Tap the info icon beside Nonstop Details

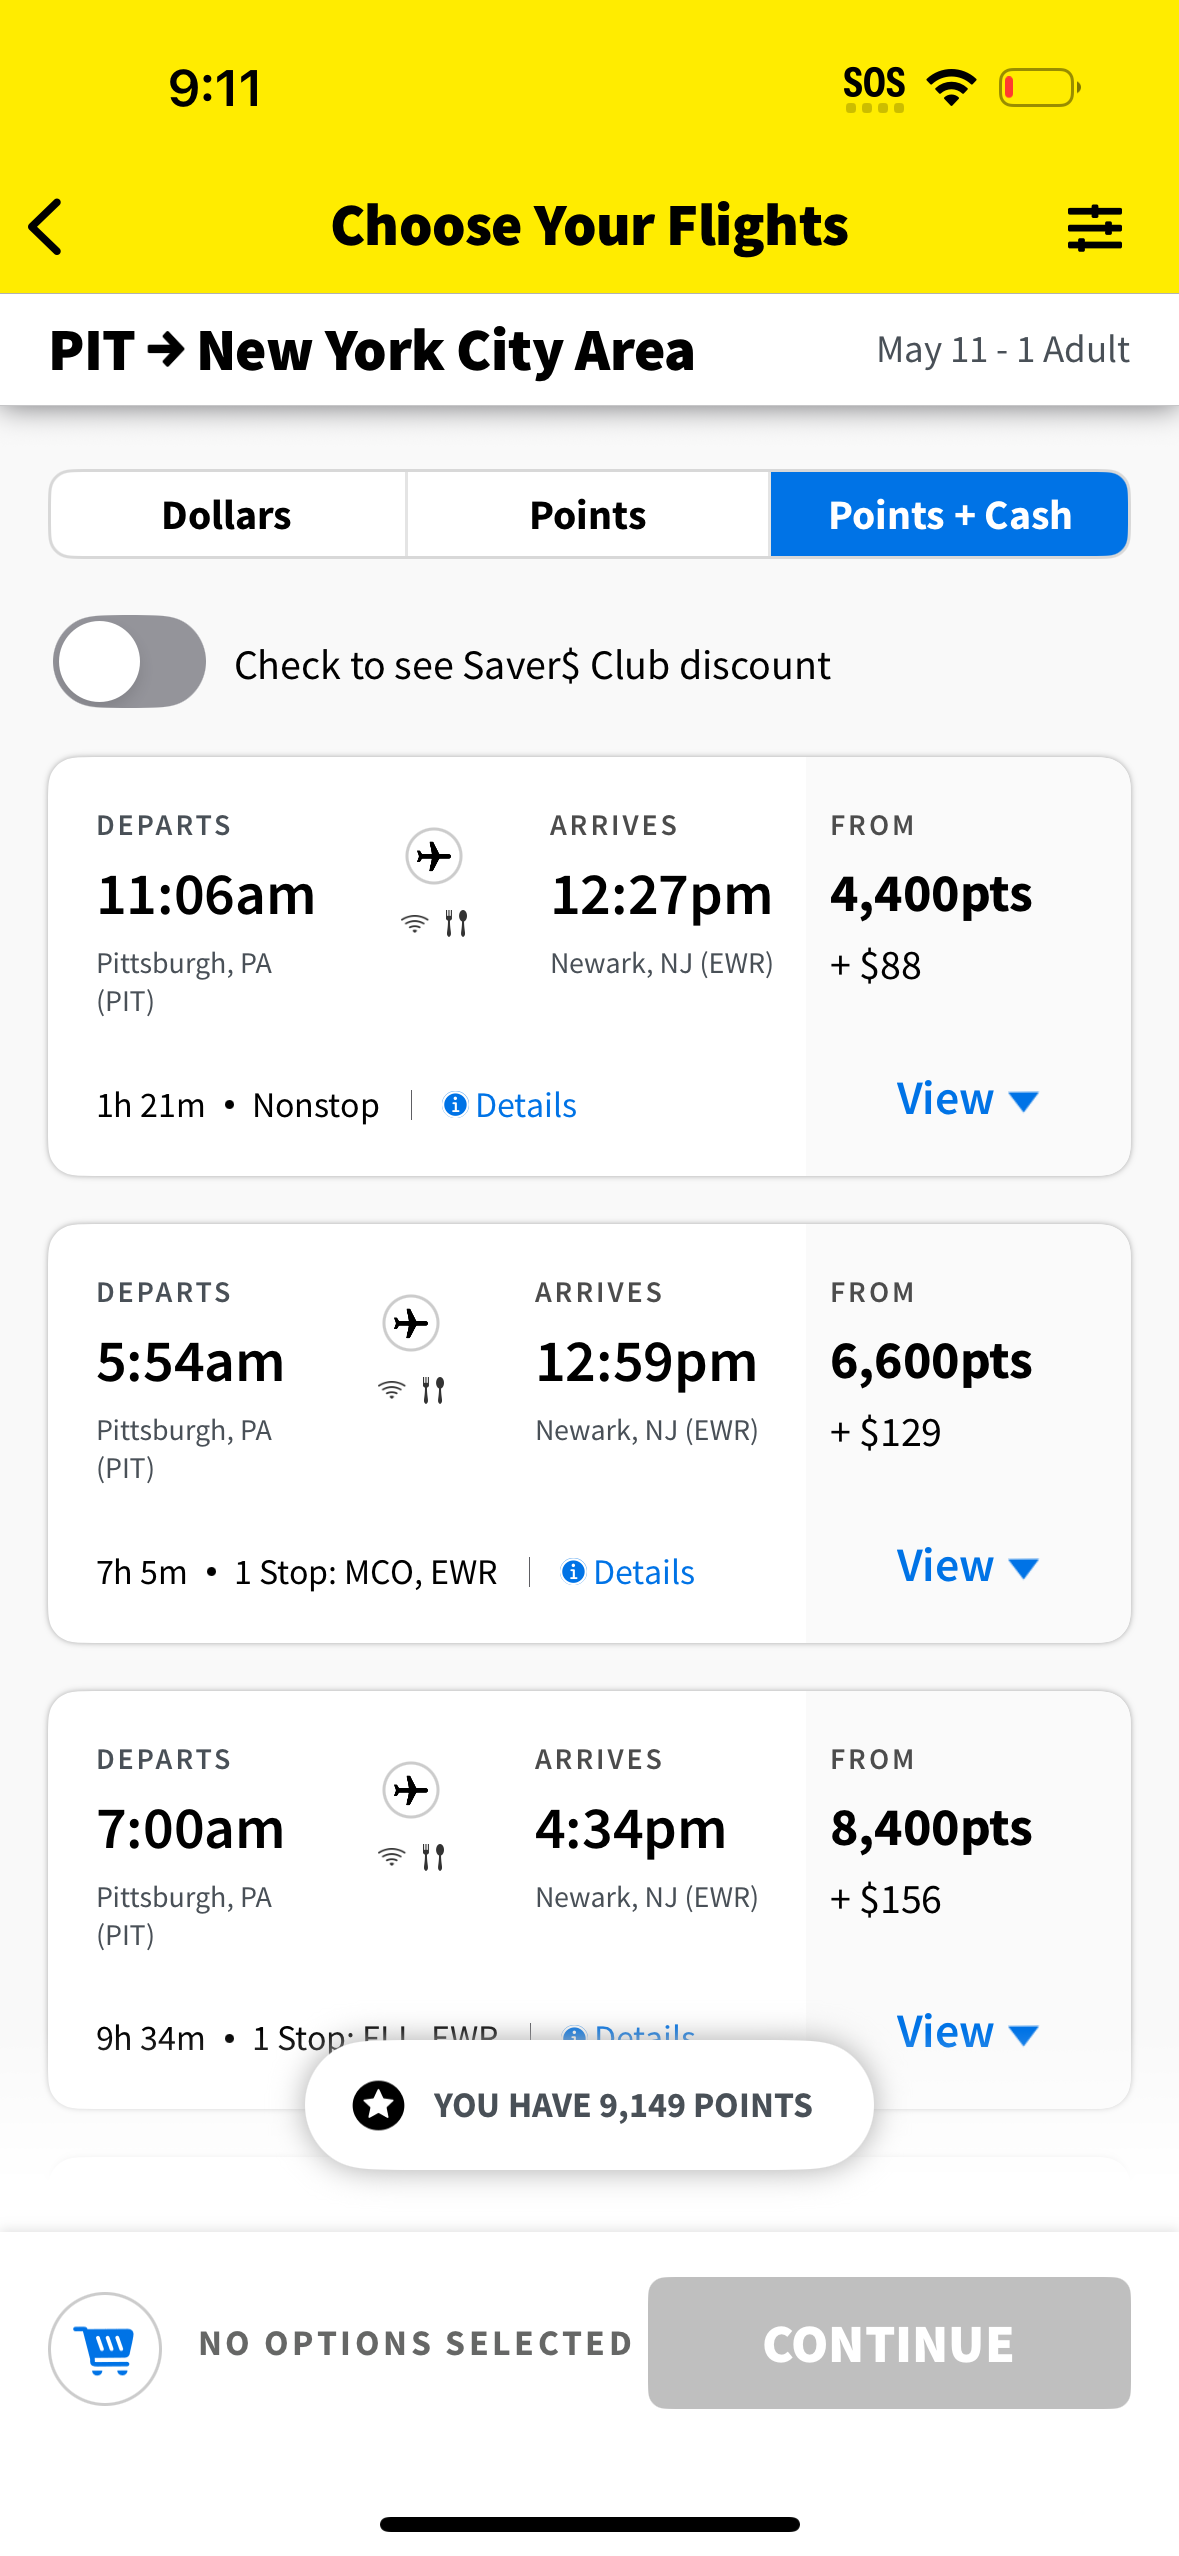[x=455, y=1104]
